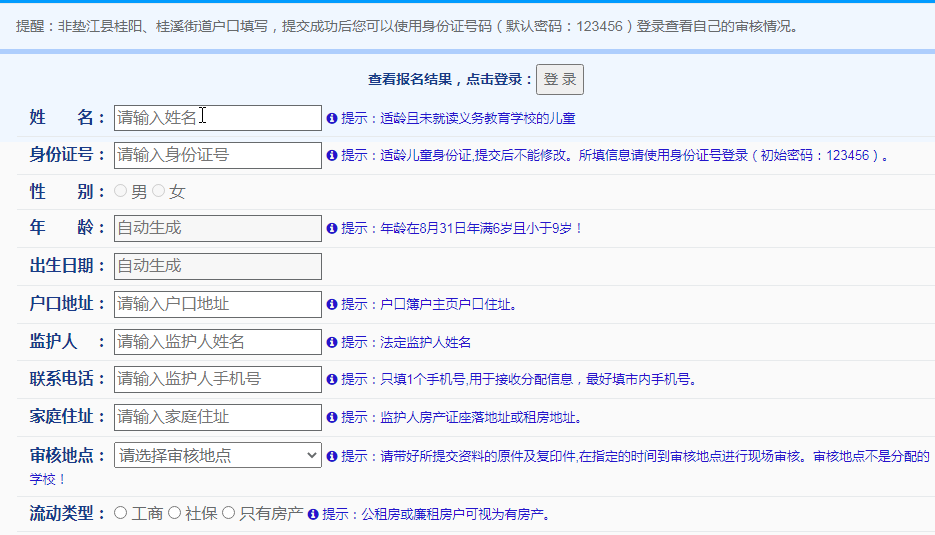Click the info icon beside 户口地址 hint
This screenshot has width=935, height=535.
[x=332, y=305]
